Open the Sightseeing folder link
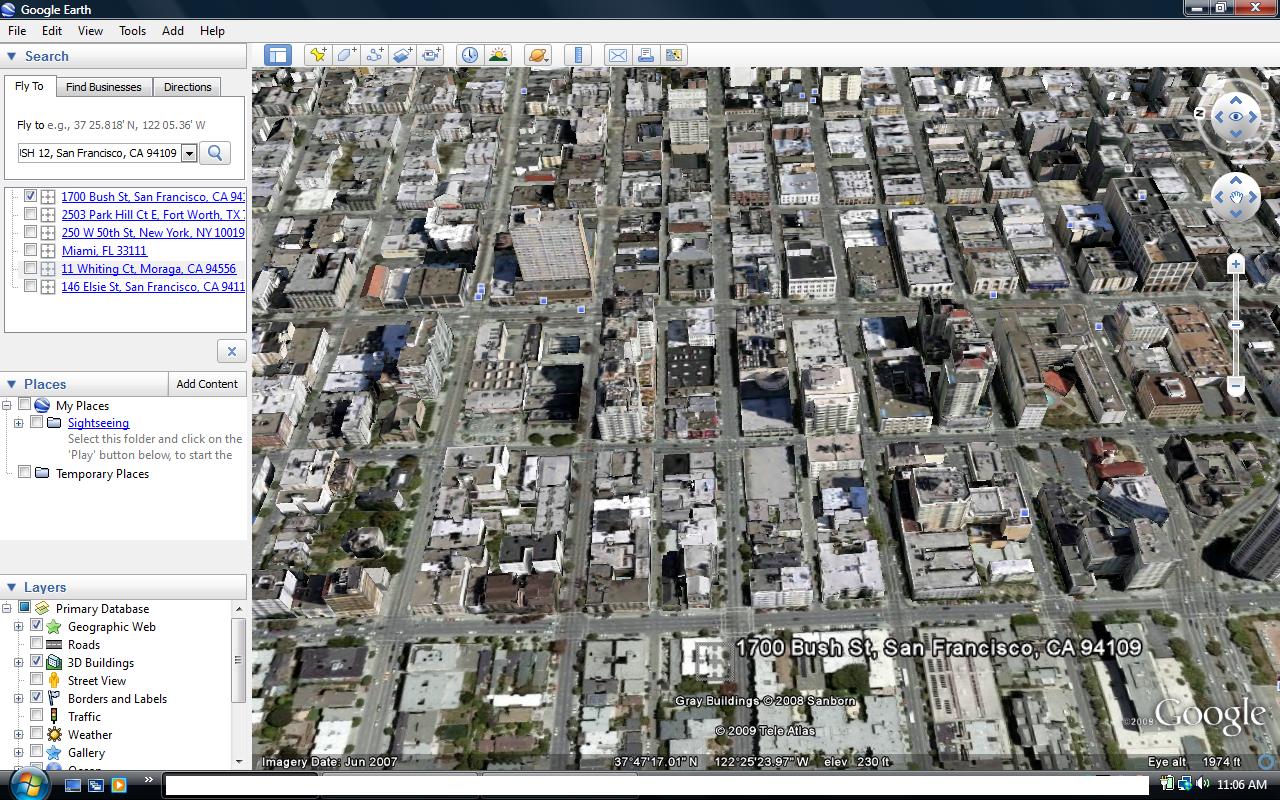The image size is (1280, 800). click(x=98, y=423)
